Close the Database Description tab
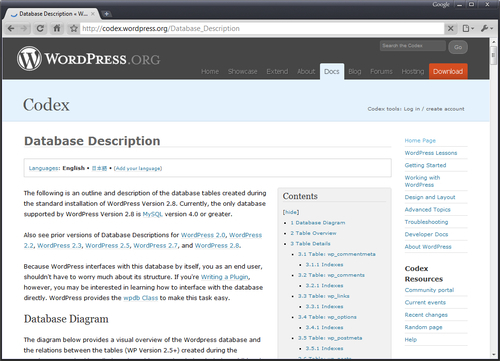 point(93,14)
